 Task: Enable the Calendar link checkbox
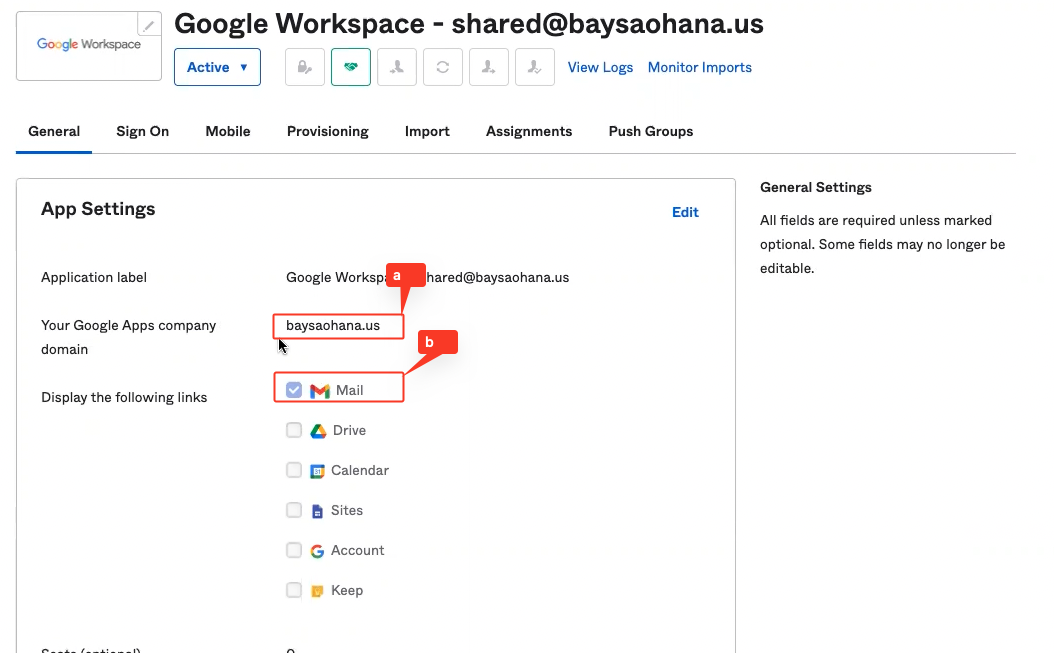294,470
